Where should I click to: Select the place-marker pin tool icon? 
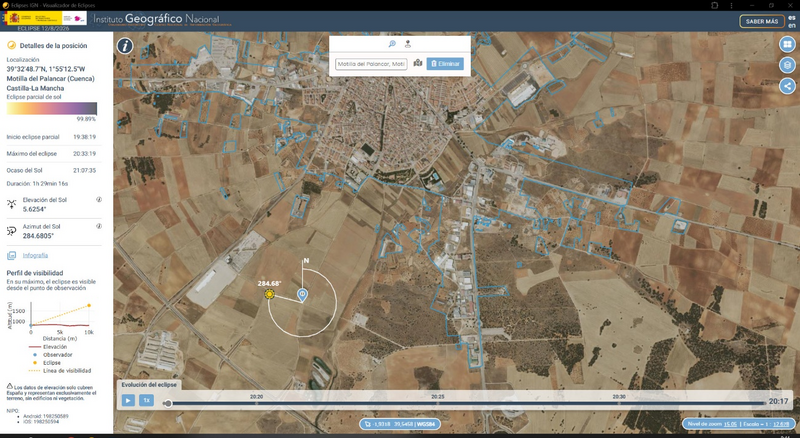coord(408,44)
